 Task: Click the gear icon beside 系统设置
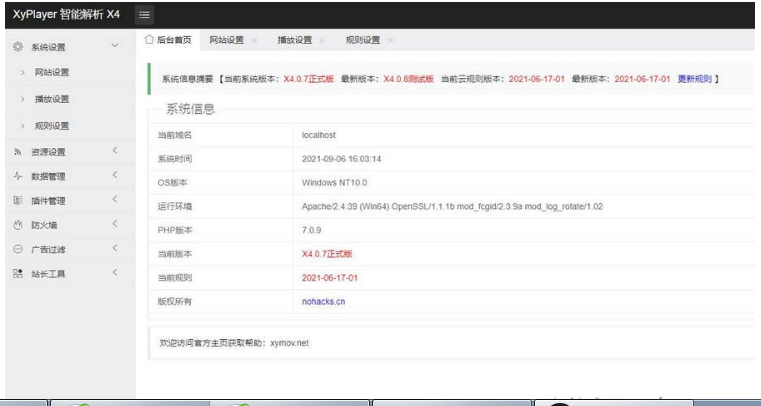coord(18,47)
